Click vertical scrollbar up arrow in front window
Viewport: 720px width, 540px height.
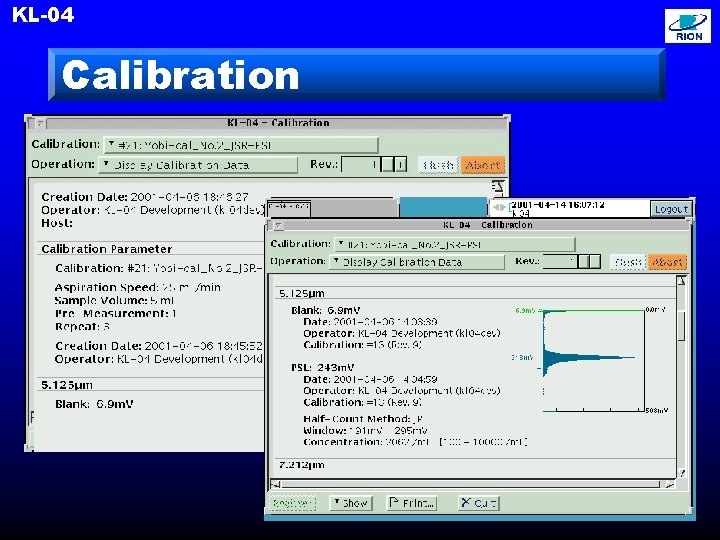(x=682, y=281)
